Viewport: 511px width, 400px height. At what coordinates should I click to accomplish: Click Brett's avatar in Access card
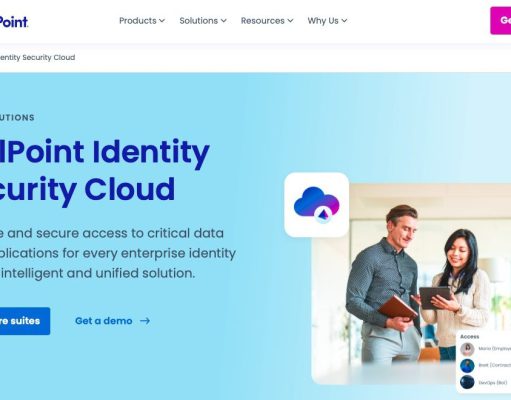point(467,365)
